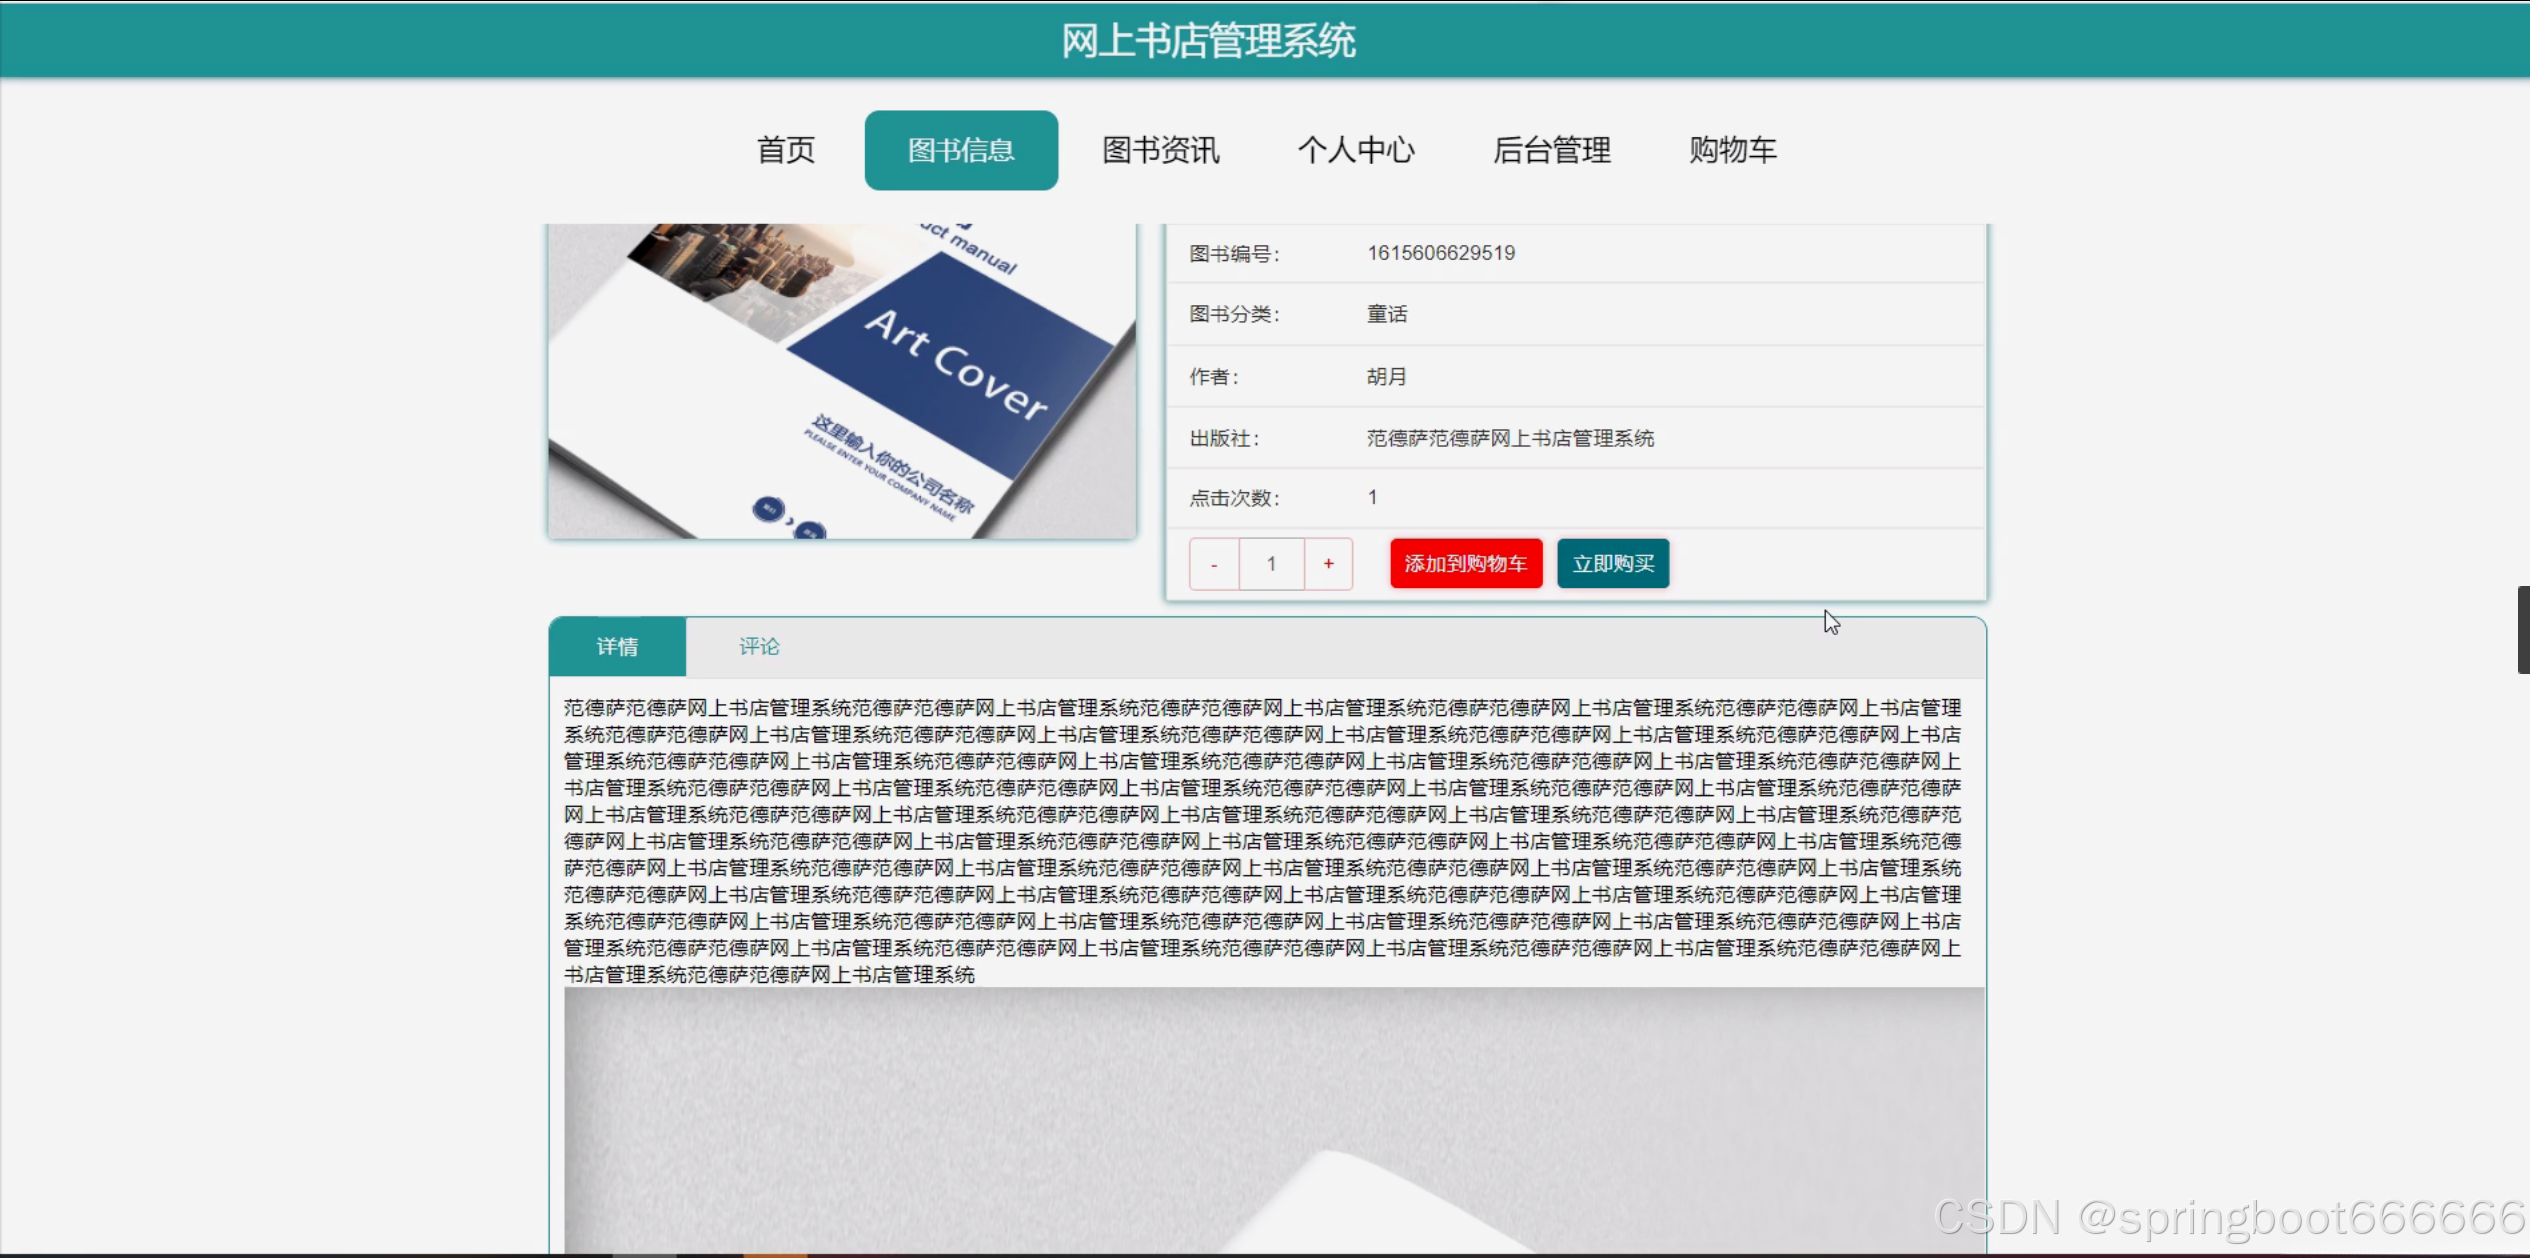Click the plus quantity button
Screen dimensions: 2530x1258
[1328, 564]
